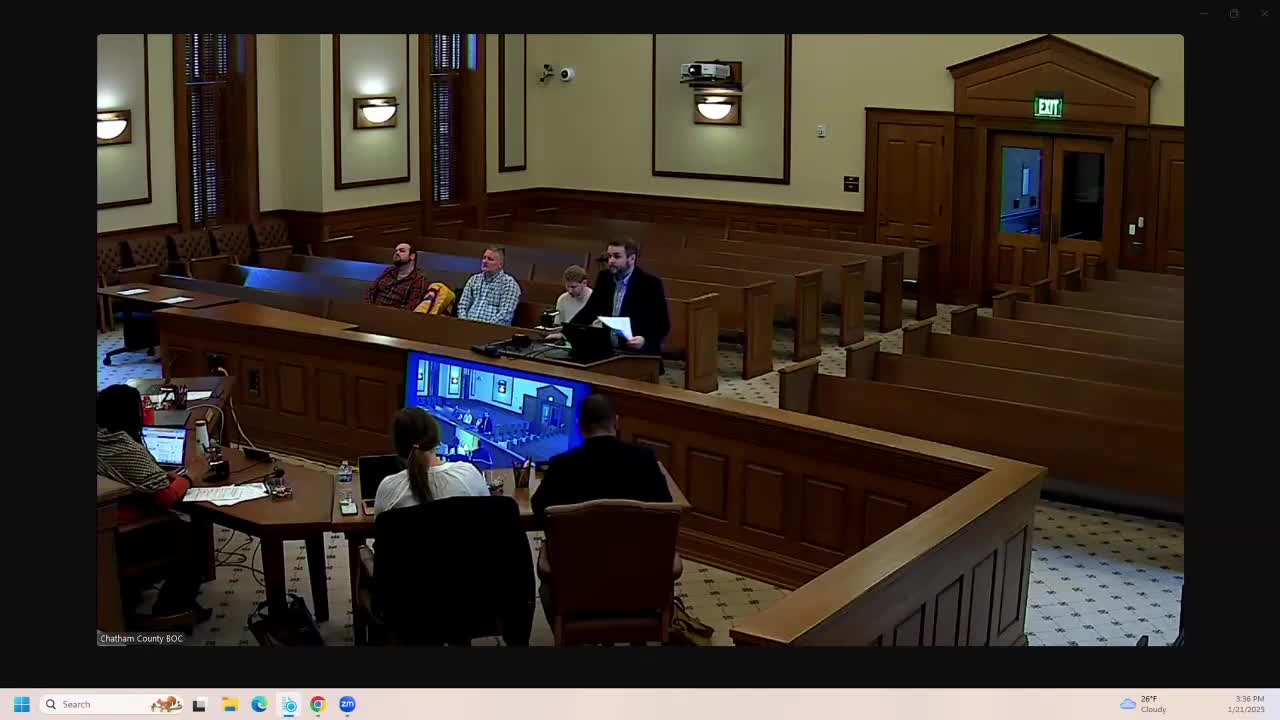Open the clock showing 3:36 PM
This screenshot has width=1280, height=720.
[1246, 704]
